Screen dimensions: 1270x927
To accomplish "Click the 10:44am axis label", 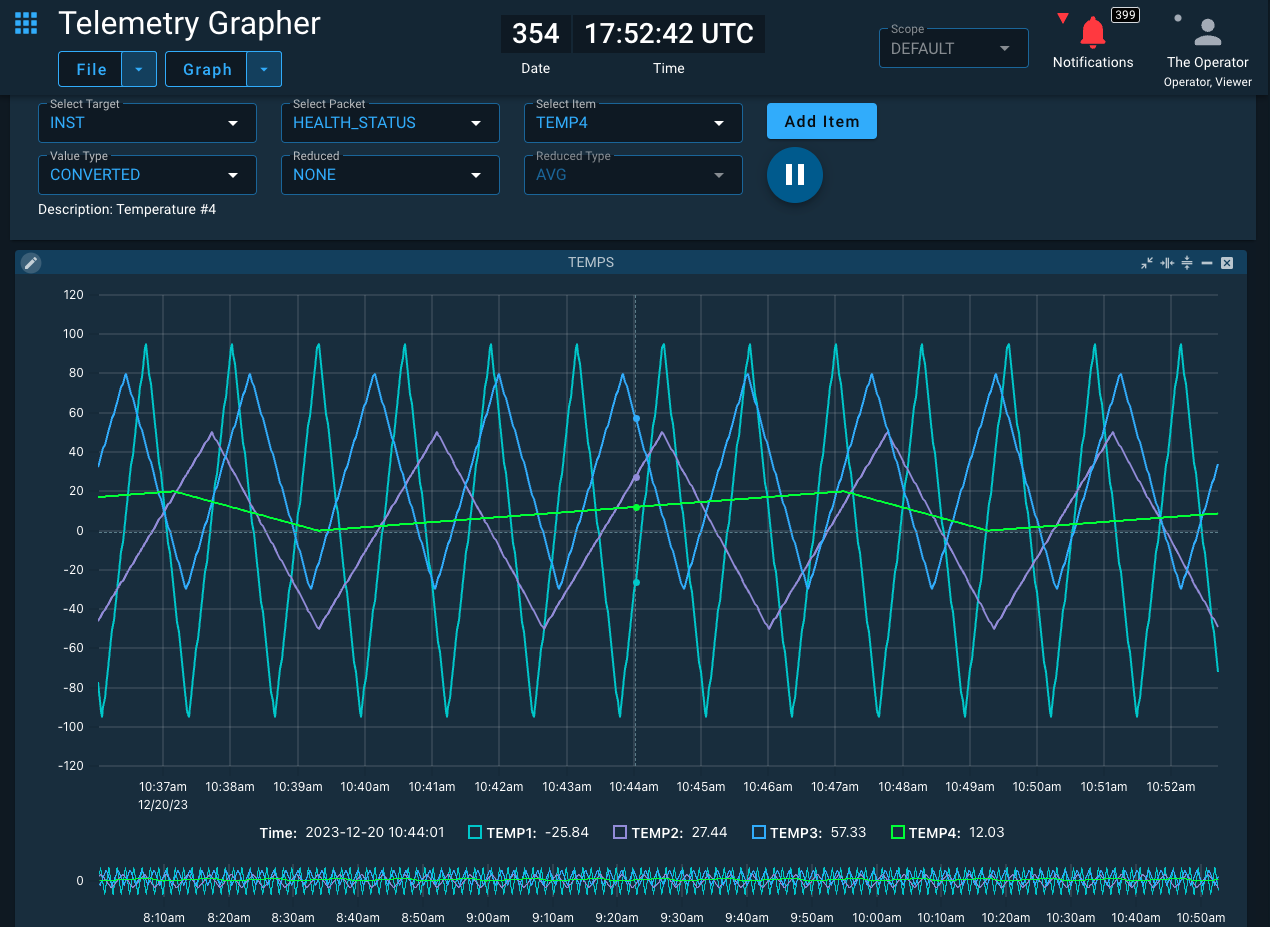I will pos(634,787).
